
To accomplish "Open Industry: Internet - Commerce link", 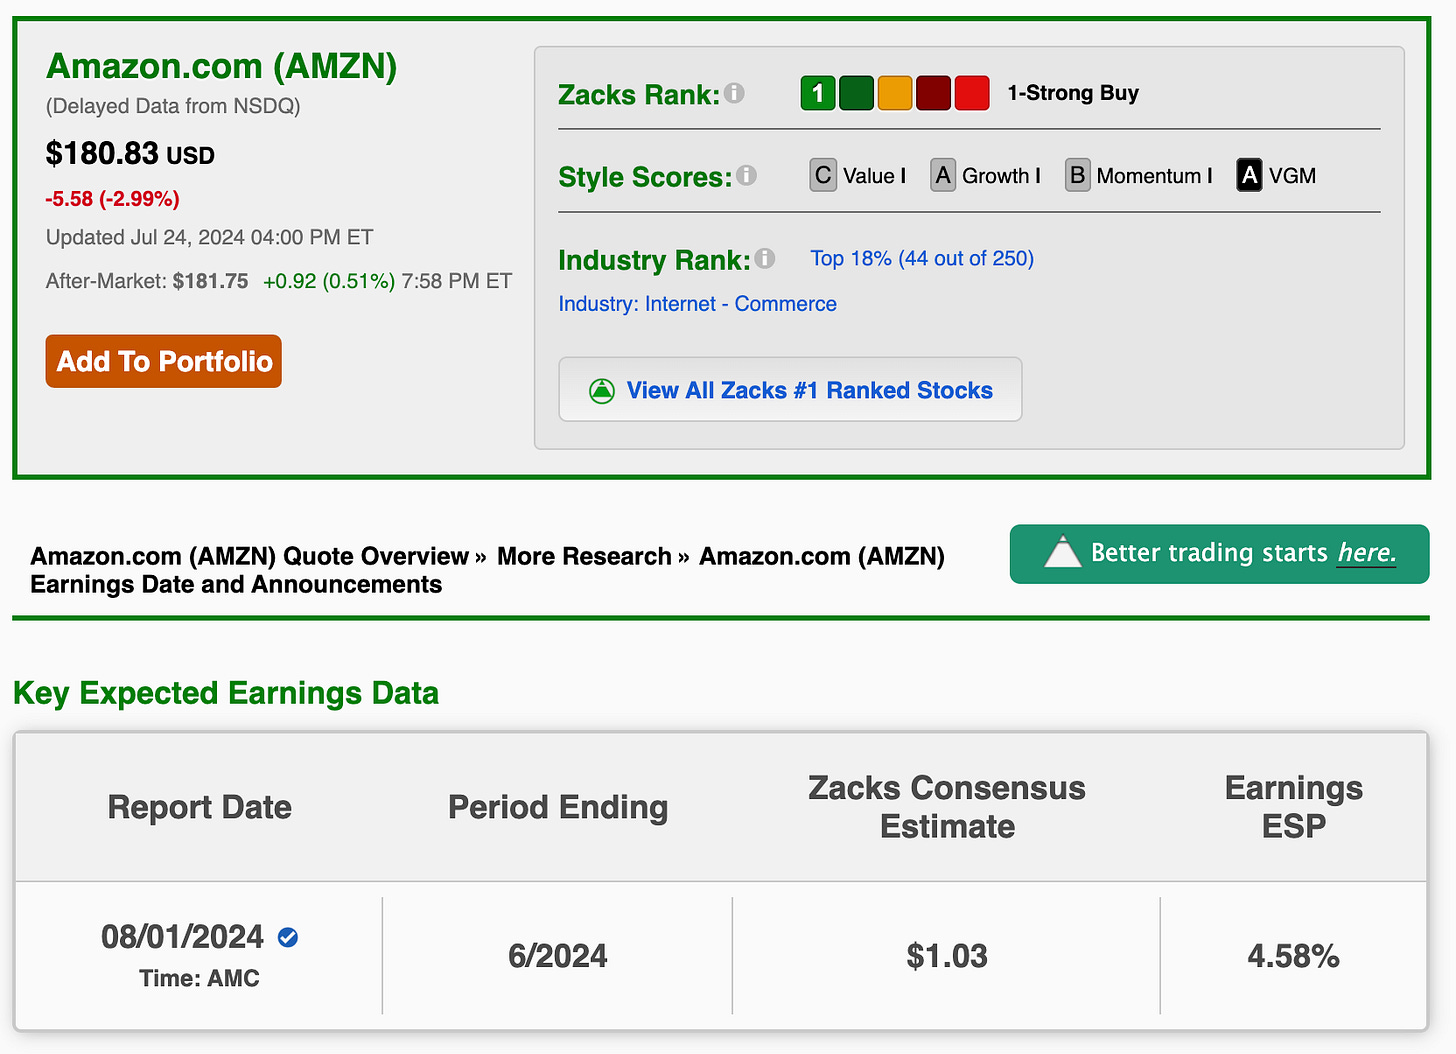I will click(698, 304).
